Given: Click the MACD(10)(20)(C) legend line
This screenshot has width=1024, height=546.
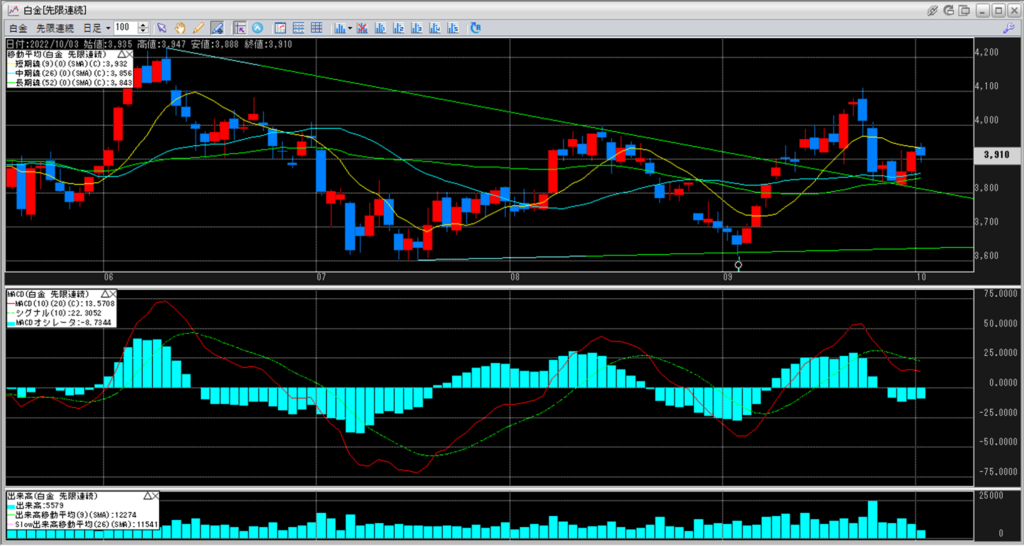Looking at the screenshot, I should (x=61, y=304).
